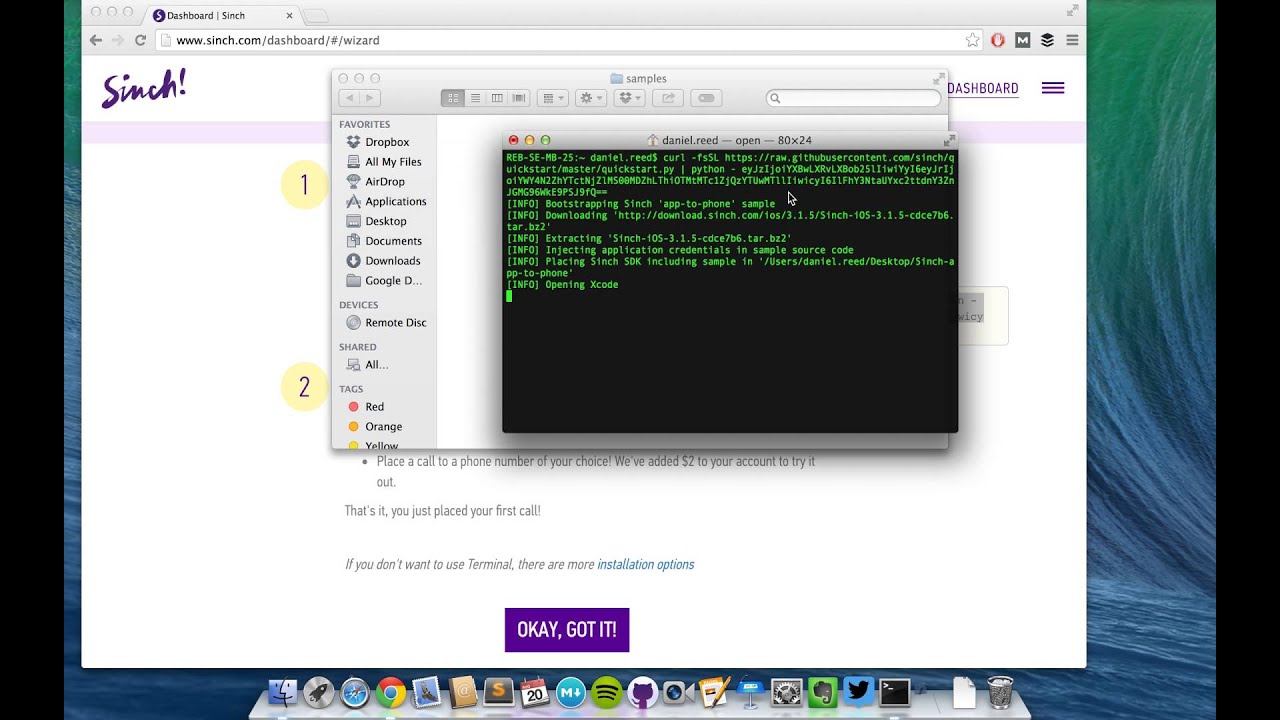Click the OKAY, GOT IT! button

(567, 630)
